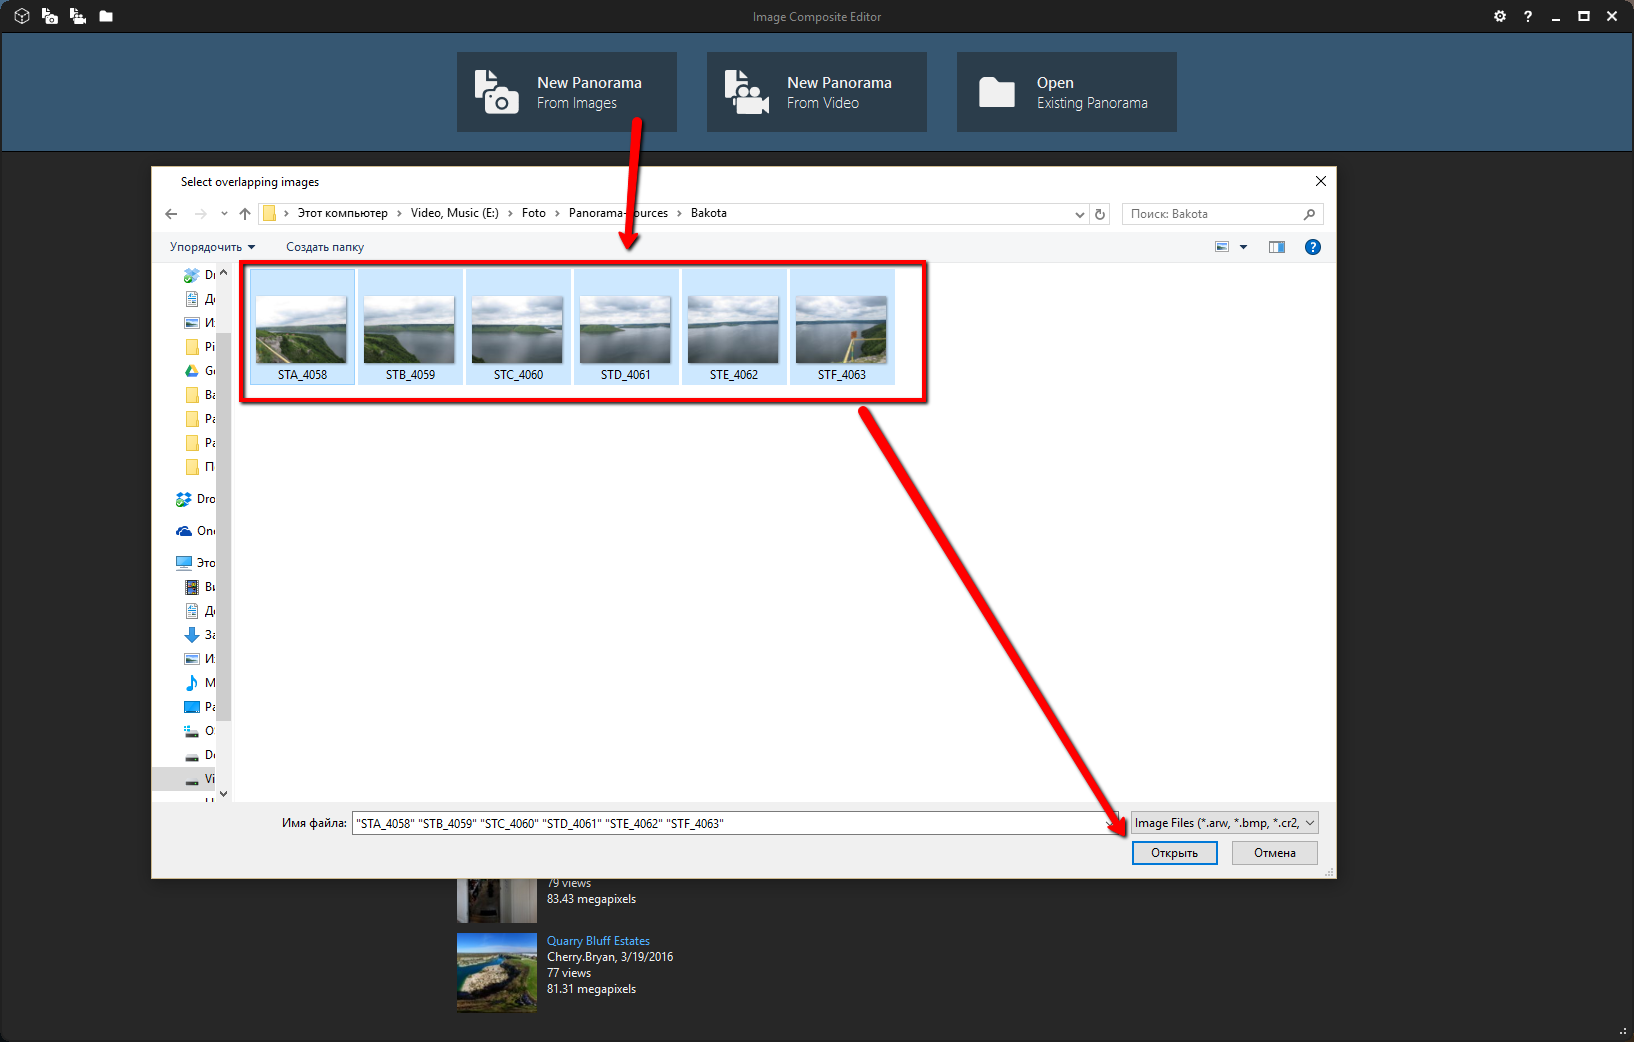Navigate back with the left arrow
Image resolution: width=1634 pixels, height=1042 pixels.
171,214
